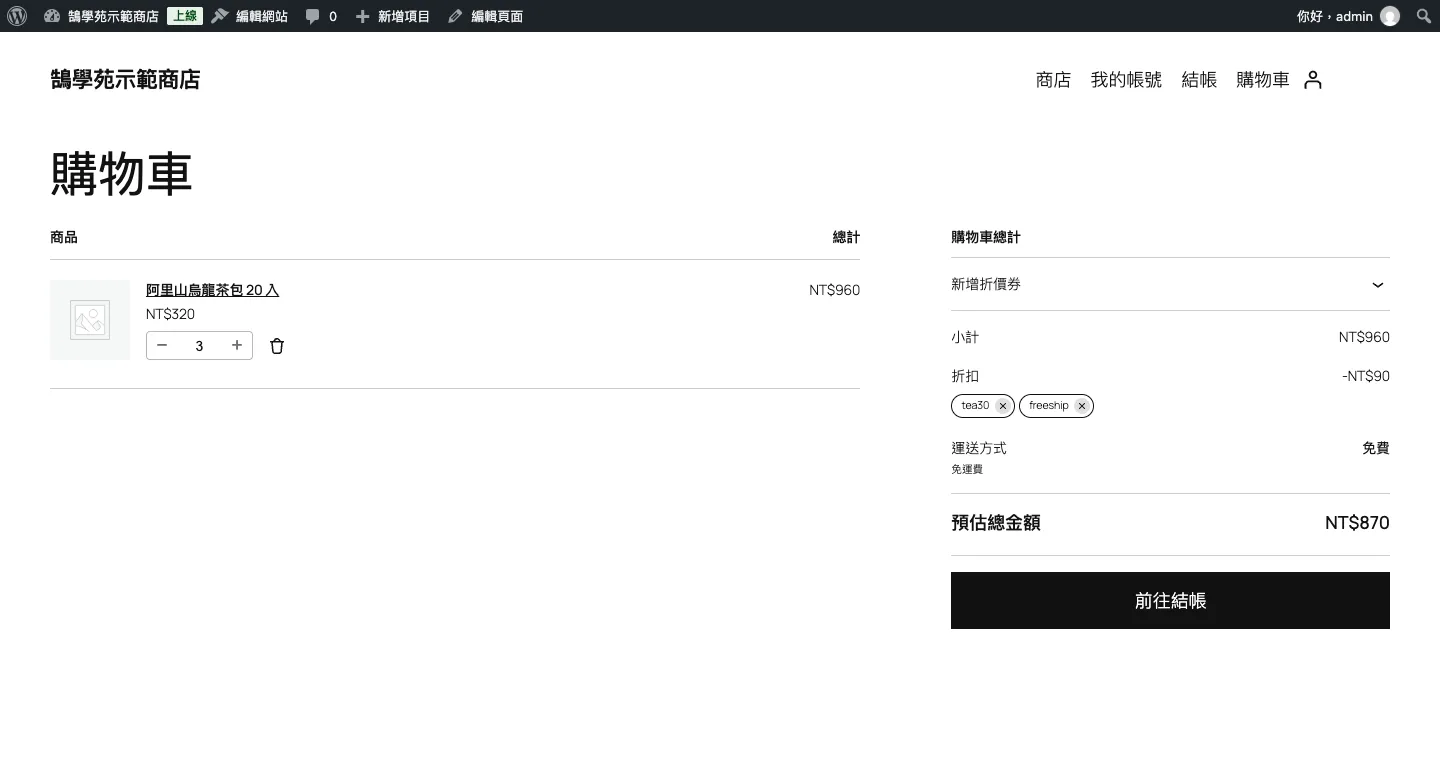The height and width of the screenshot is (780, 1440).
Task: Increase quantity with the plus button
Action: 237,346
